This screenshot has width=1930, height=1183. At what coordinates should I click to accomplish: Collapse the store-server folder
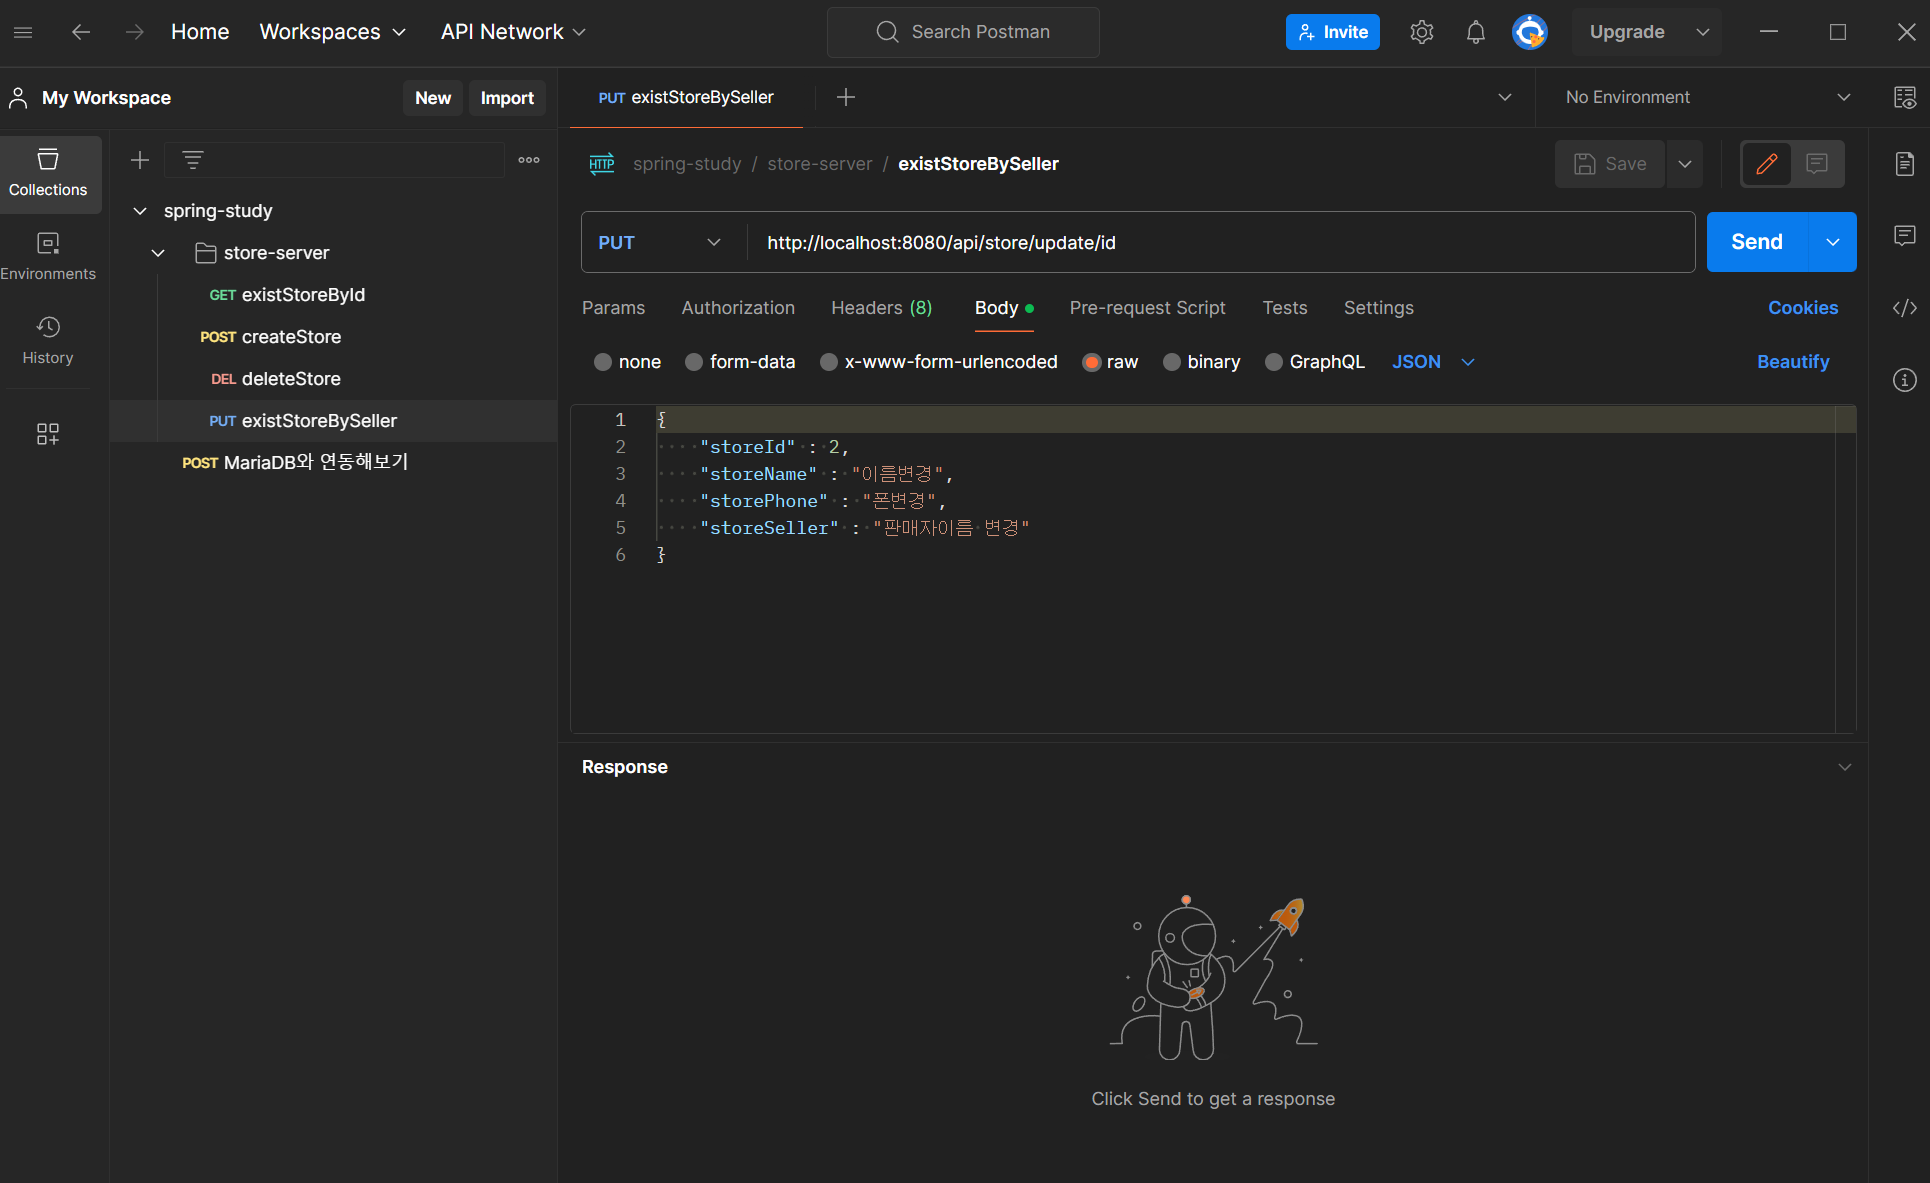point(158,253)
